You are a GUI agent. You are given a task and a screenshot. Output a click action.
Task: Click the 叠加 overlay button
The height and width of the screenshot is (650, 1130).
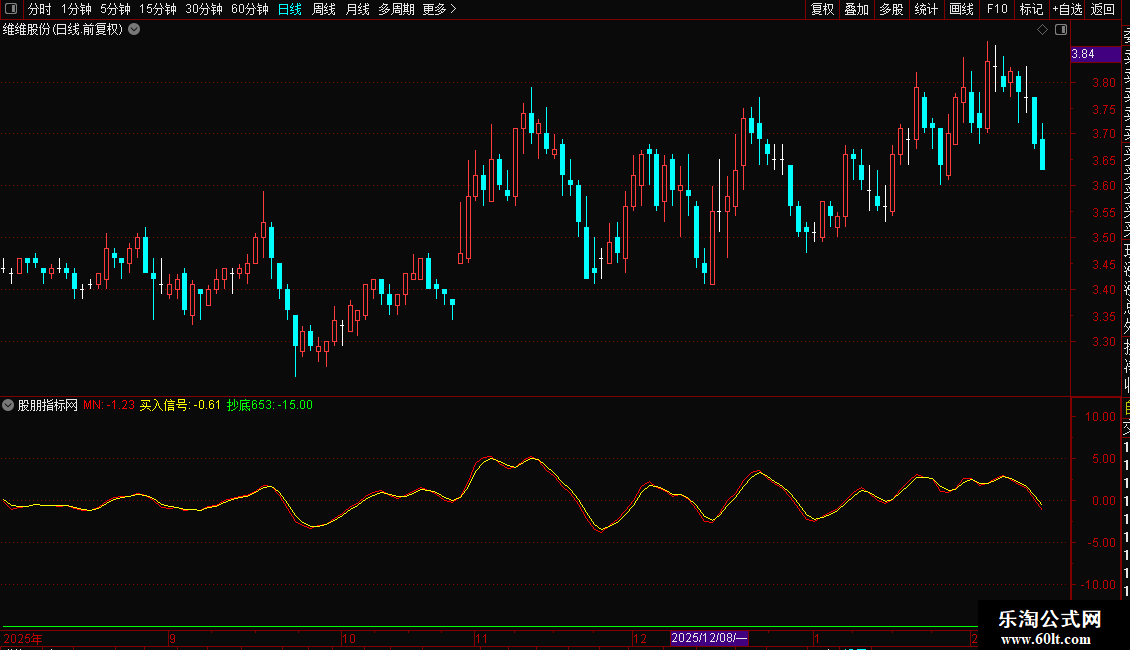point(857,9)
